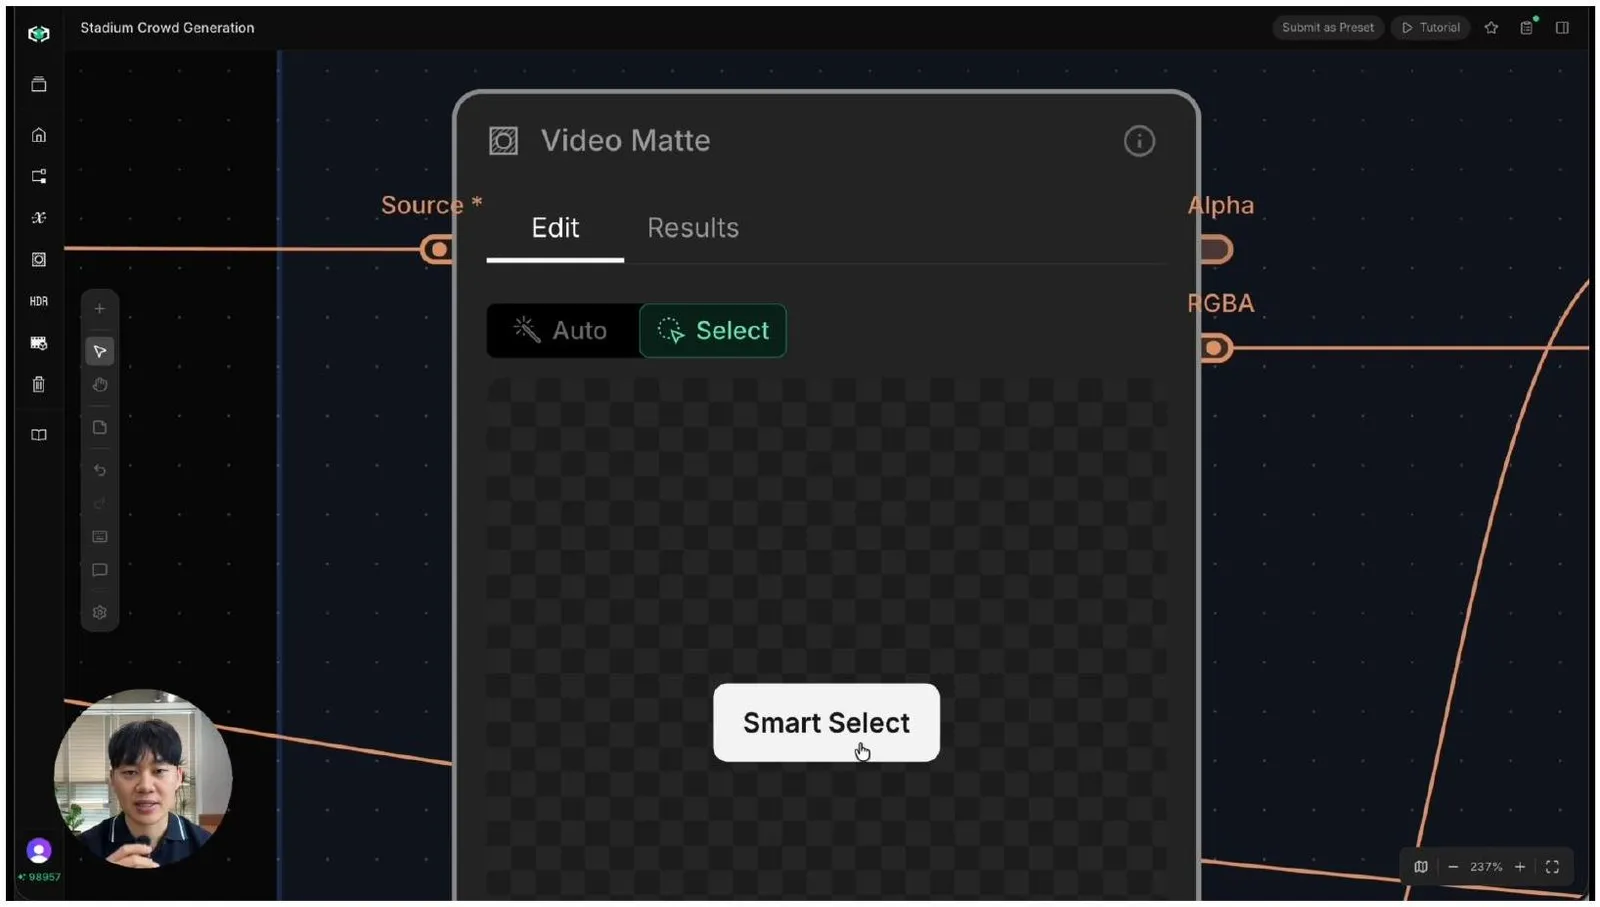Image resolution: width=1600 pixels, height=907 pixels.
Task: Click the HDR icon in left sidebar
Action: click(x=39, y=301)
